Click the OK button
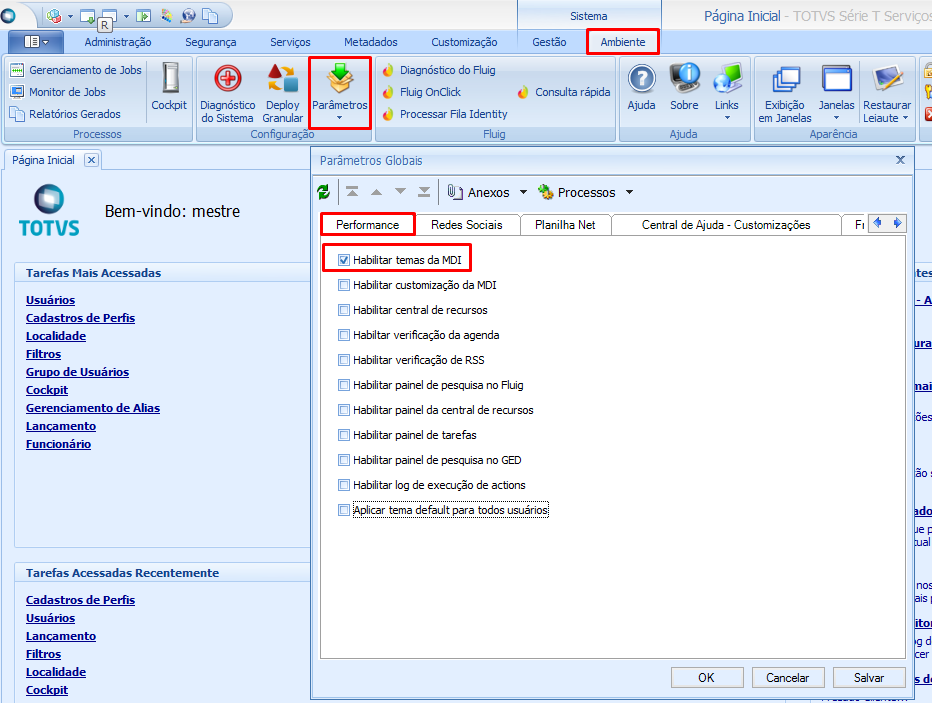Viewport: 932px width, 703px height. click(707, 677)
